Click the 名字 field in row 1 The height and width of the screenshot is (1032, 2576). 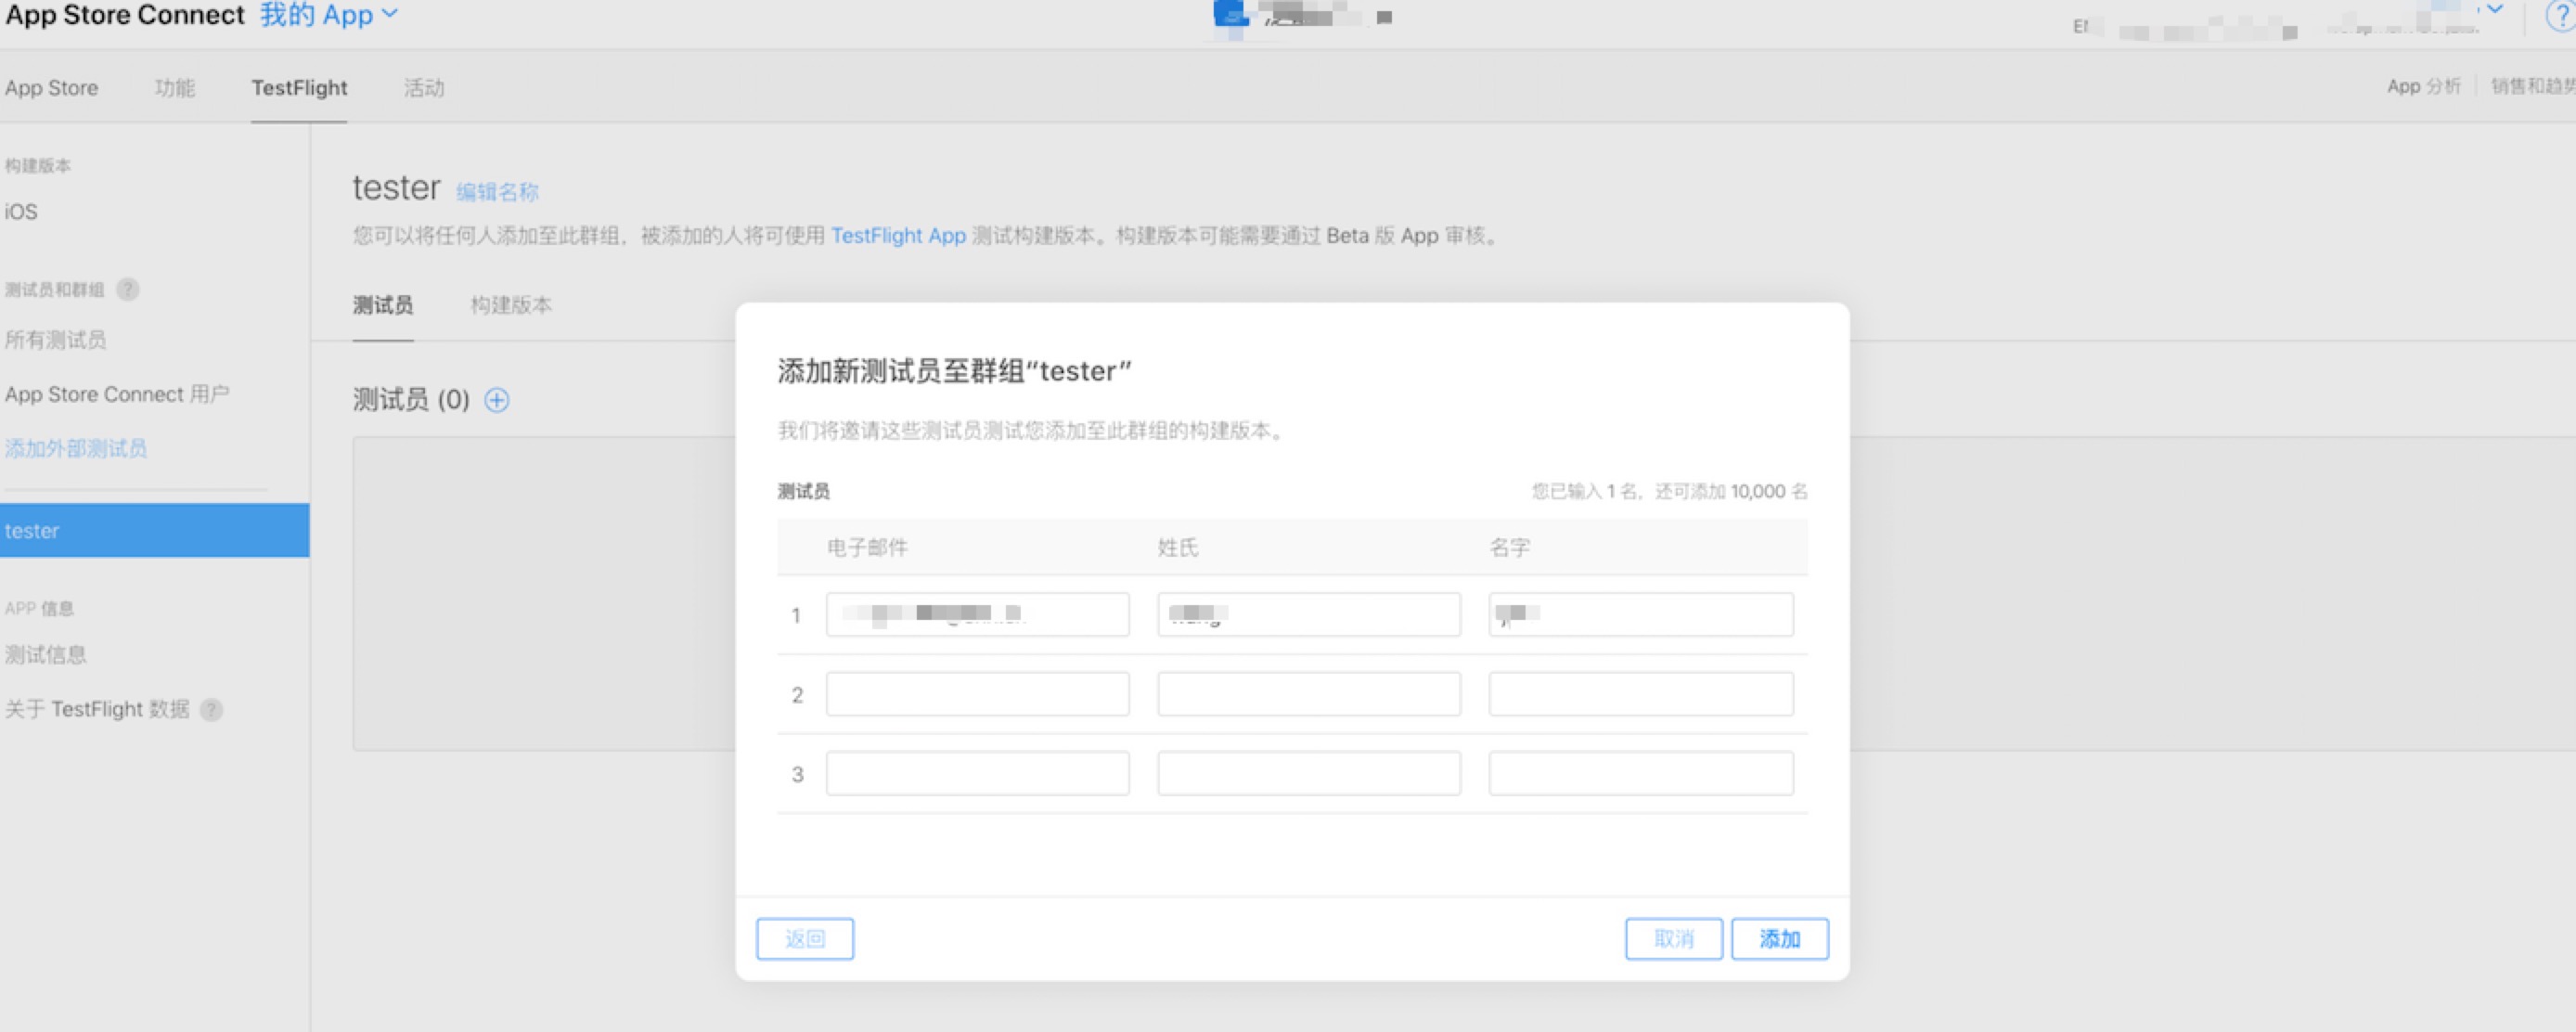pos(1641,614)
